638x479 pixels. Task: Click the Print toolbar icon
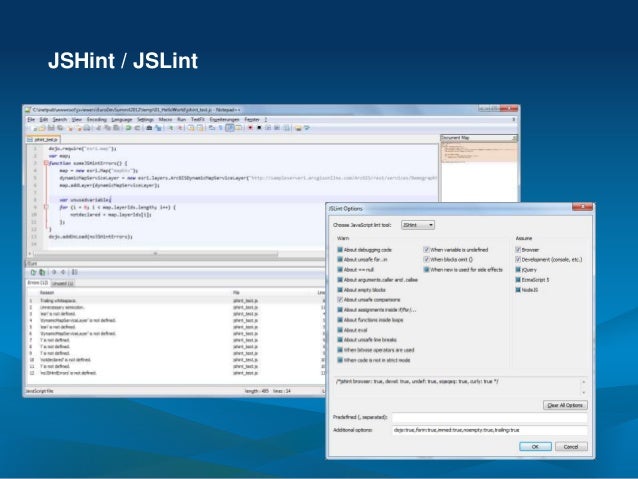point(88,128)
